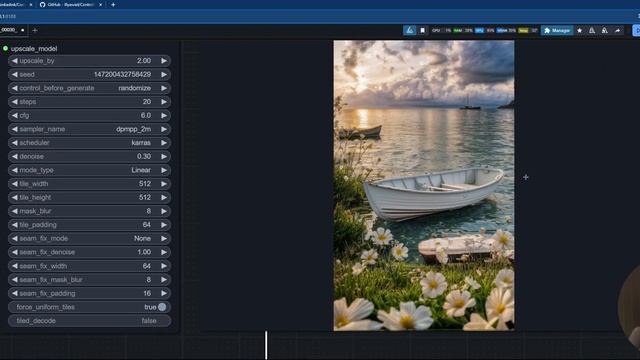This screenshot has width=640, height=360.
Task: Click the upscale_model node title
Action: [34, 49]
